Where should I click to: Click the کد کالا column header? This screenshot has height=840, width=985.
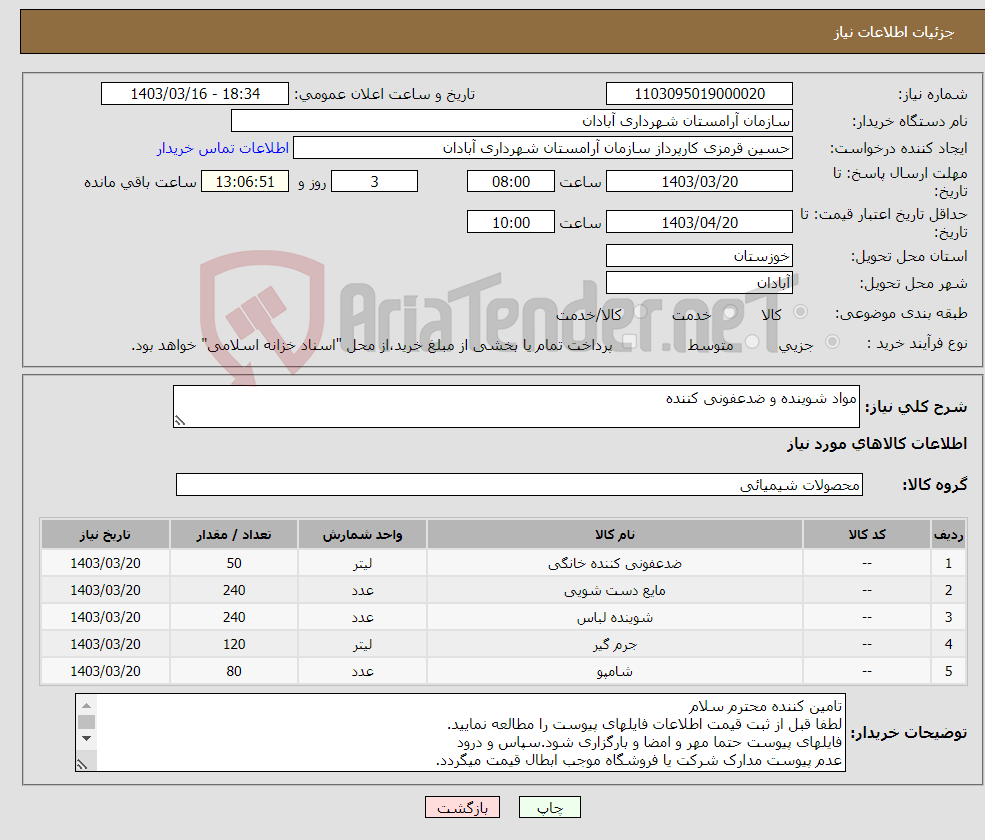point(868,534)
